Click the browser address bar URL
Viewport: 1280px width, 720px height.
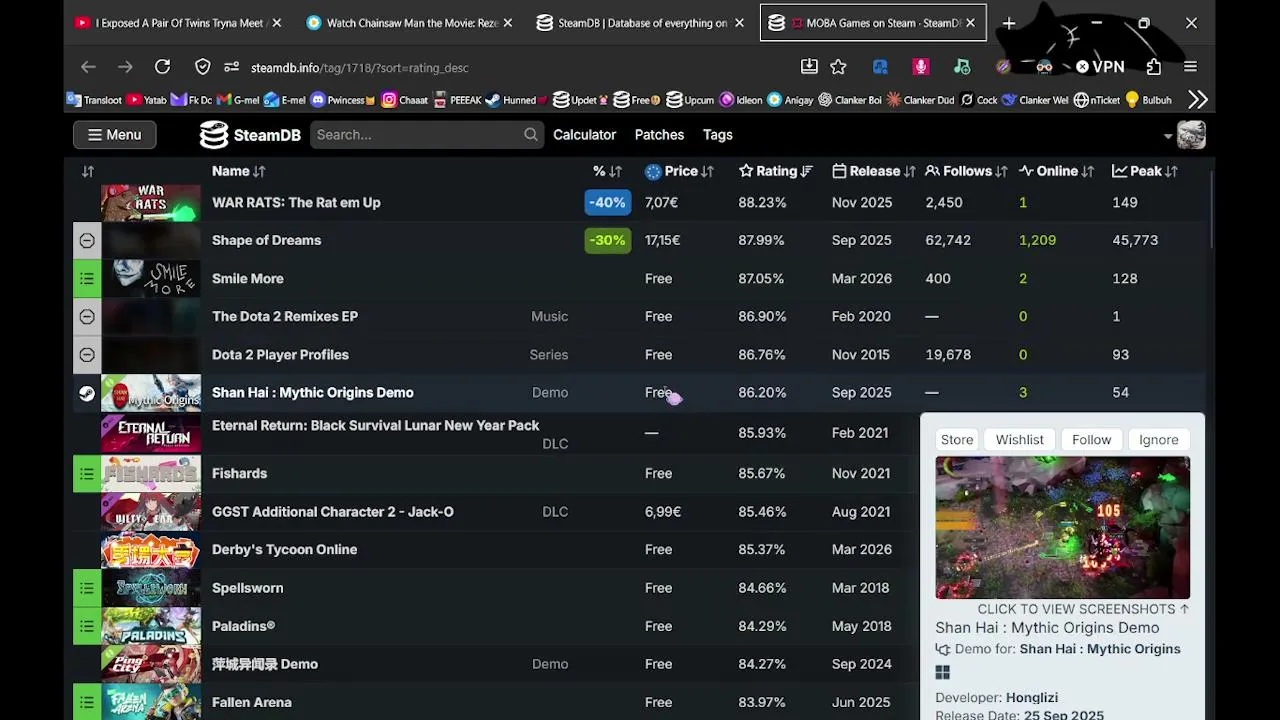pyautogui.click(x=360, y=68)
